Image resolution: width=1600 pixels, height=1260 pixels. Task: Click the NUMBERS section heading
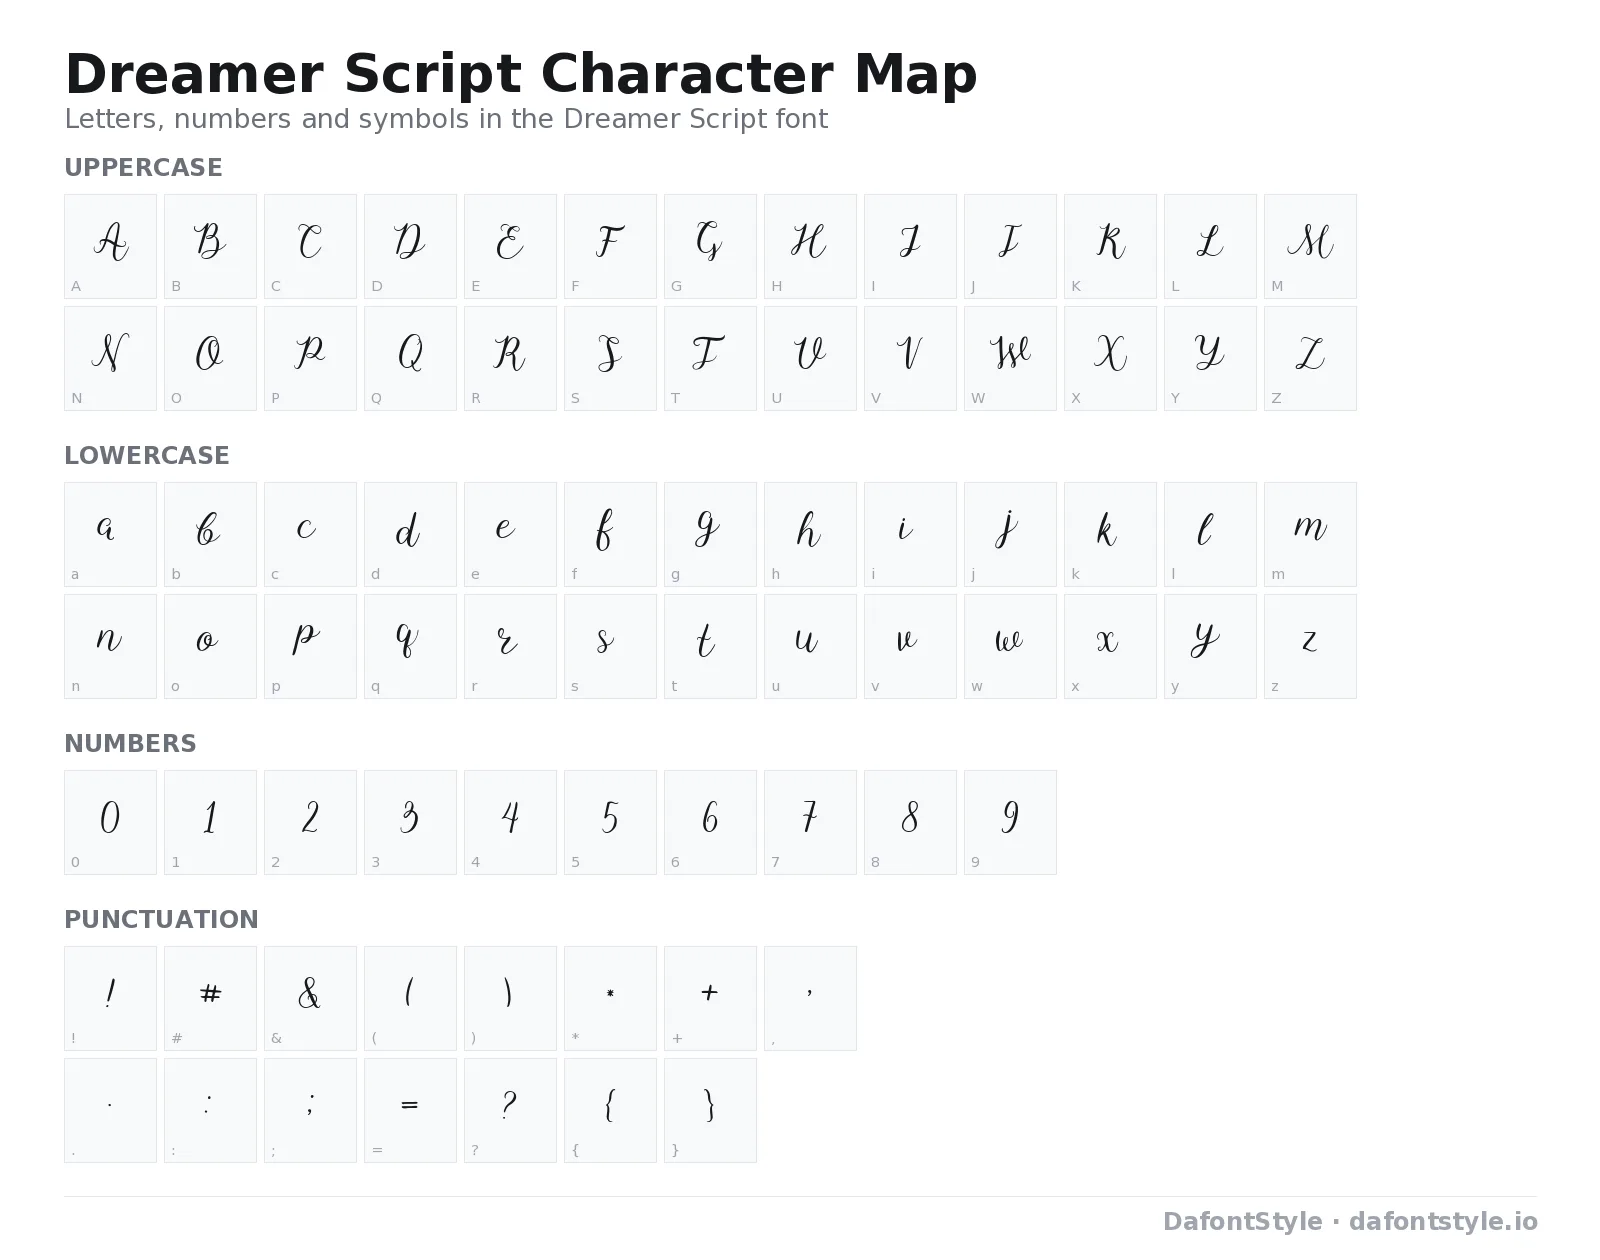click(130, 744)
